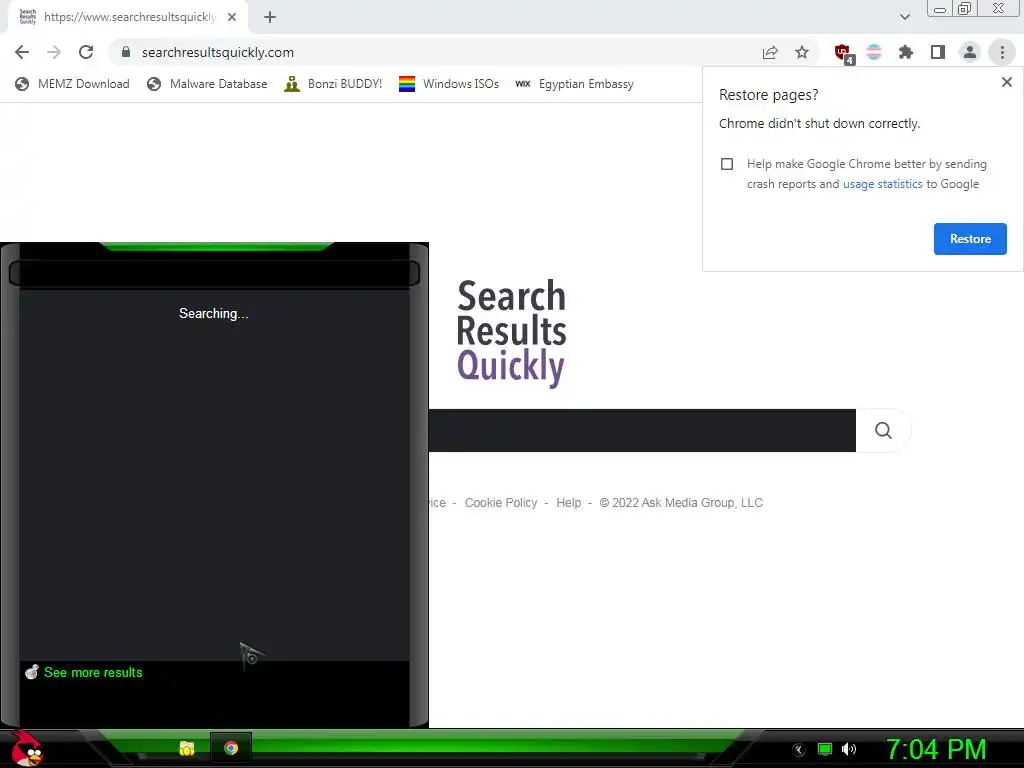Click the striped flag extension icon
This screenshot has height=768, width=1024.
coord(874,52)
